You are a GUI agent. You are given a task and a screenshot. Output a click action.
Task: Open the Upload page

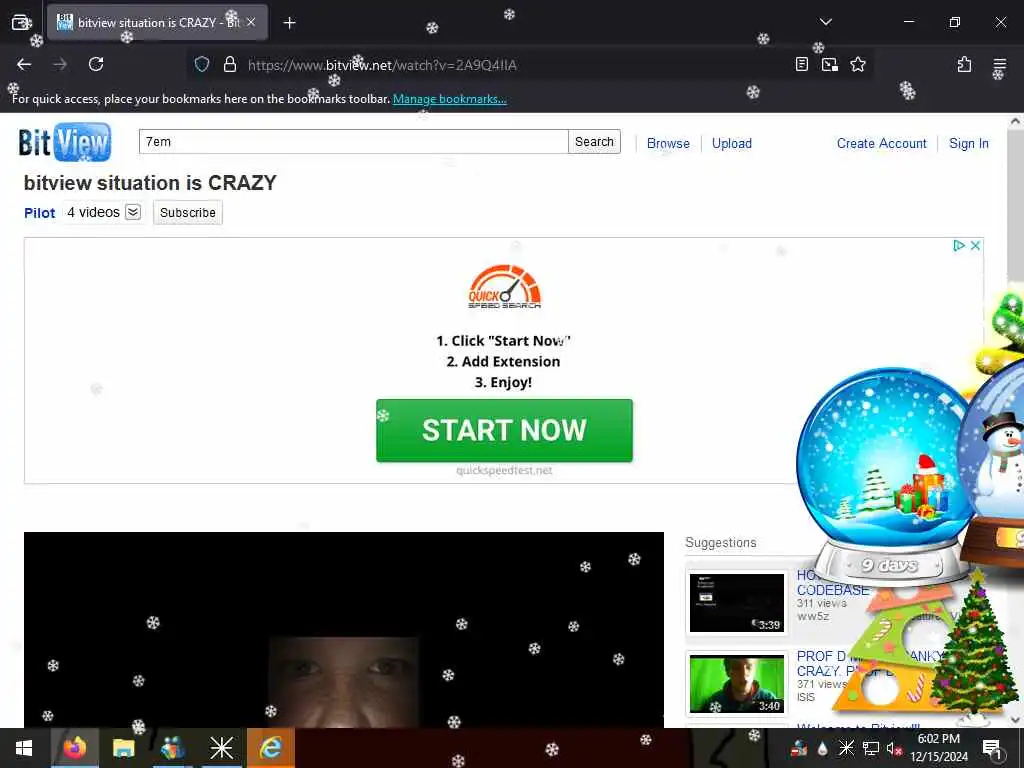point(731,143)
